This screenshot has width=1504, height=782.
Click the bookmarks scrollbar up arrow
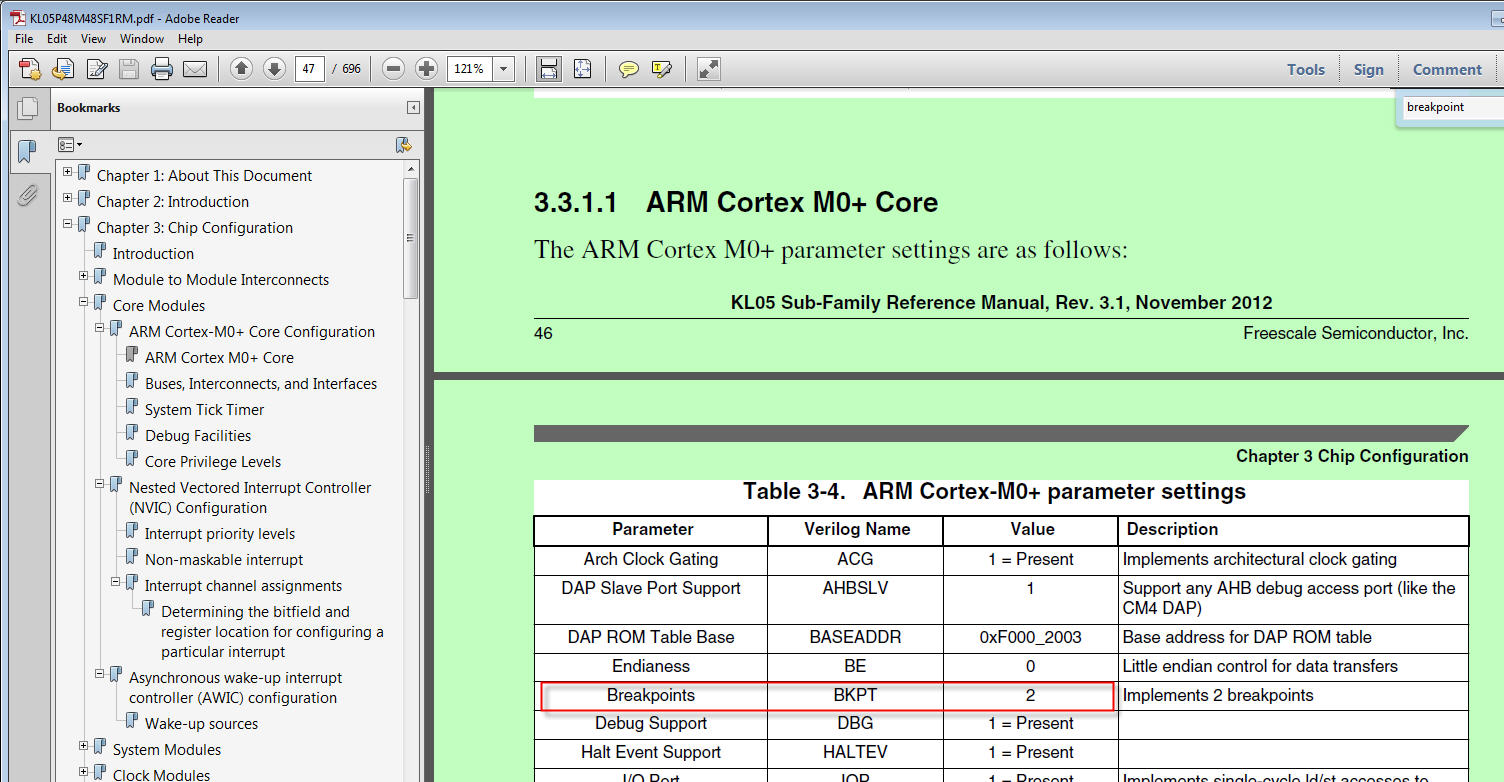click(x=411, y=169)
